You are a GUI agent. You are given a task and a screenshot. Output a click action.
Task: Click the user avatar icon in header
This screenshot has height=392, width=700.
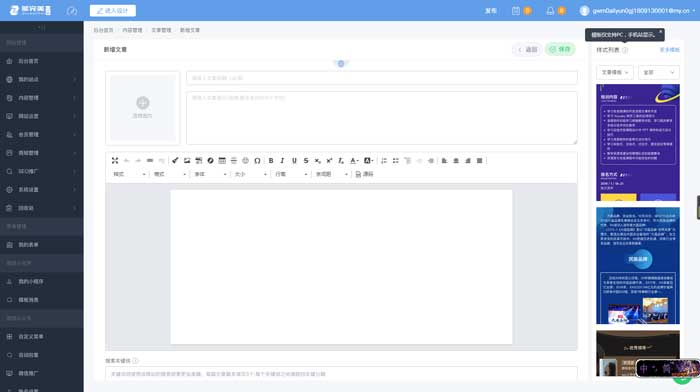tap(584, 11)
